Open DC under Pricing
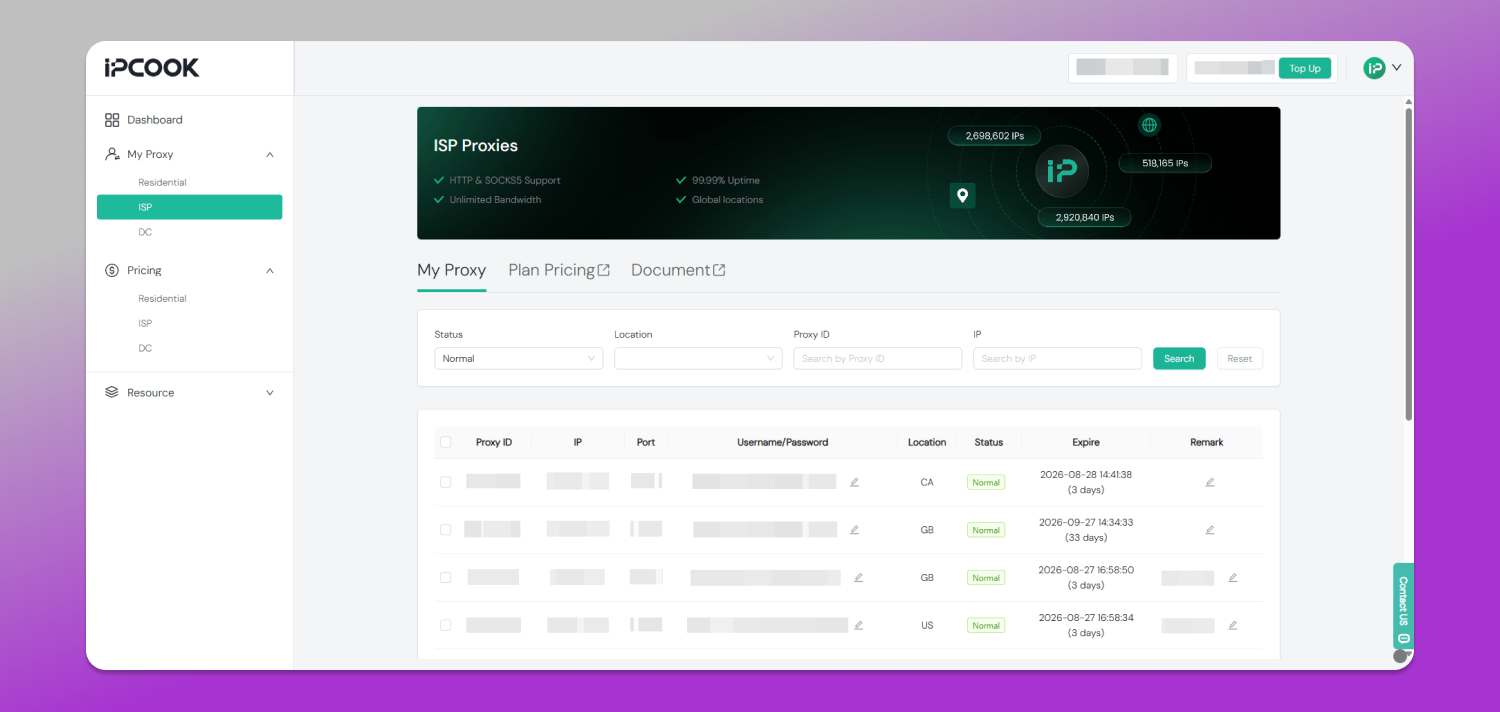 [145, 348]
